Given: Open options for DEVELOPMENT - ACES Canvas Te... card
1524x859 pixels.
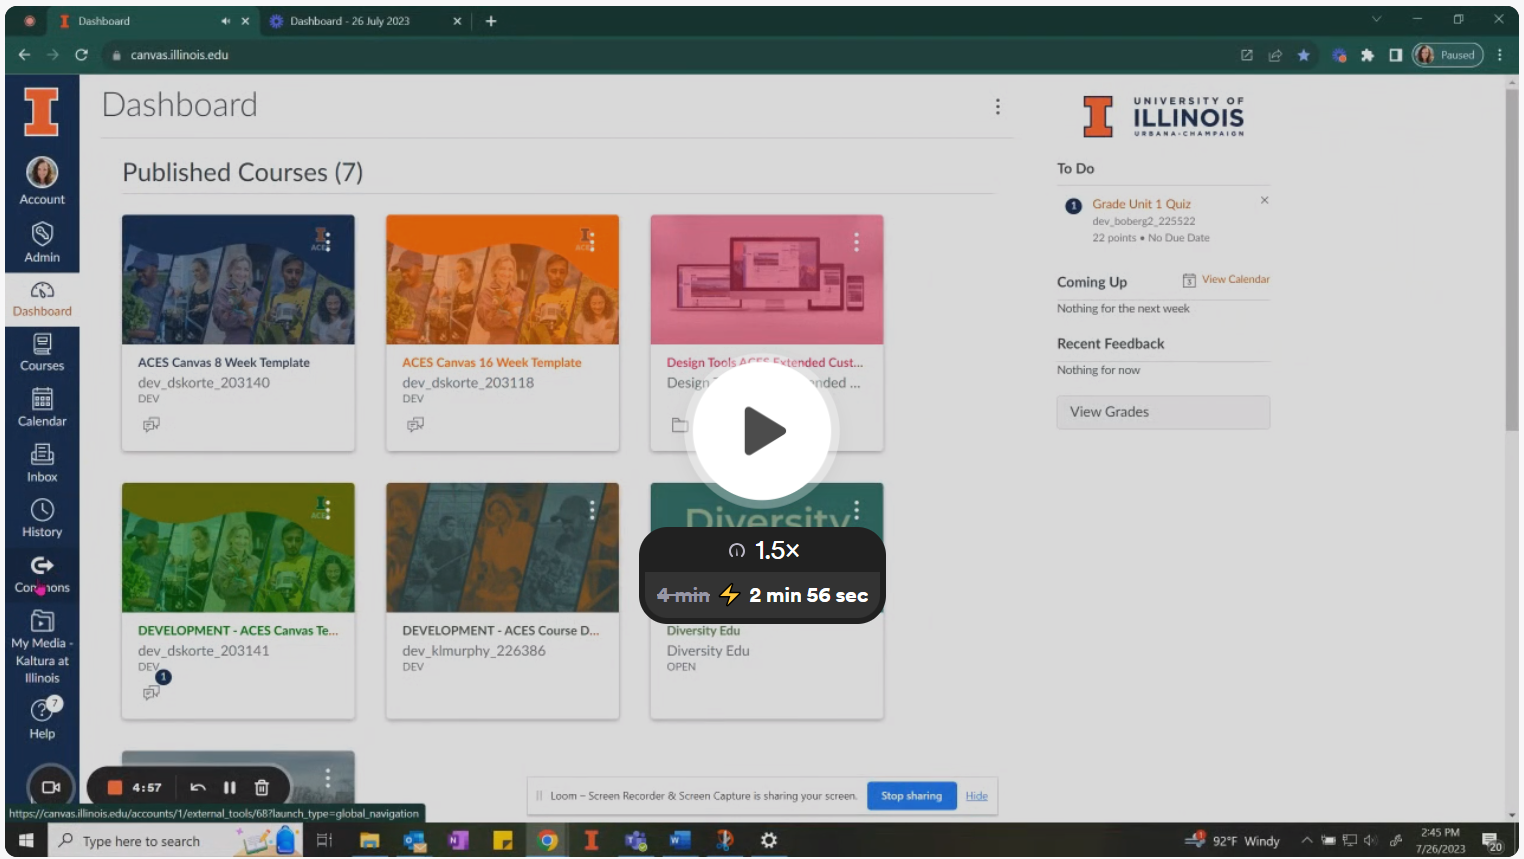Looking at the screenshot, I should coord(328,510).
